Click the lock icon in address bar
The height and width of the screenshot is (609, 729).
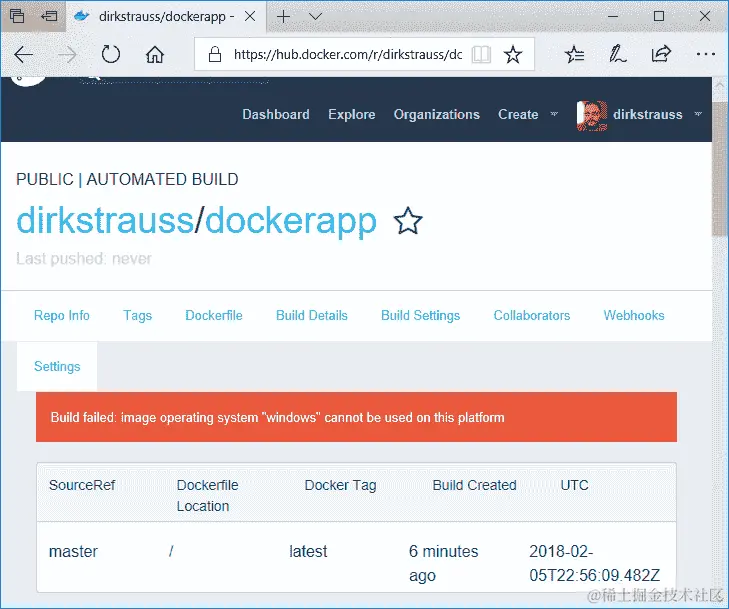(x=214, y=54)
